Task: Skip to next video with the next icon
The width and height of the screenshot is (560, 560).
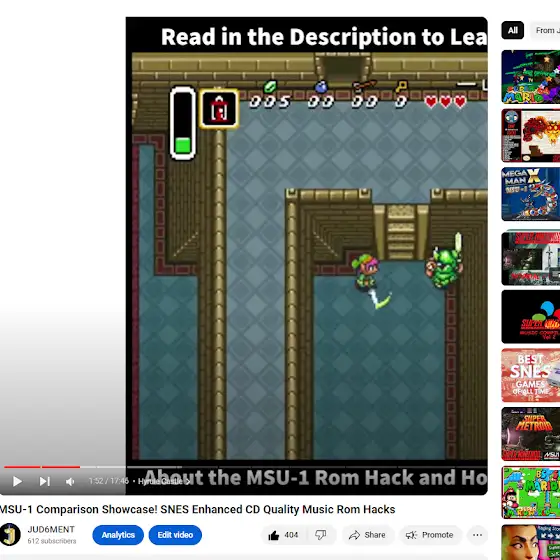Action: click(x=45, y=481)
